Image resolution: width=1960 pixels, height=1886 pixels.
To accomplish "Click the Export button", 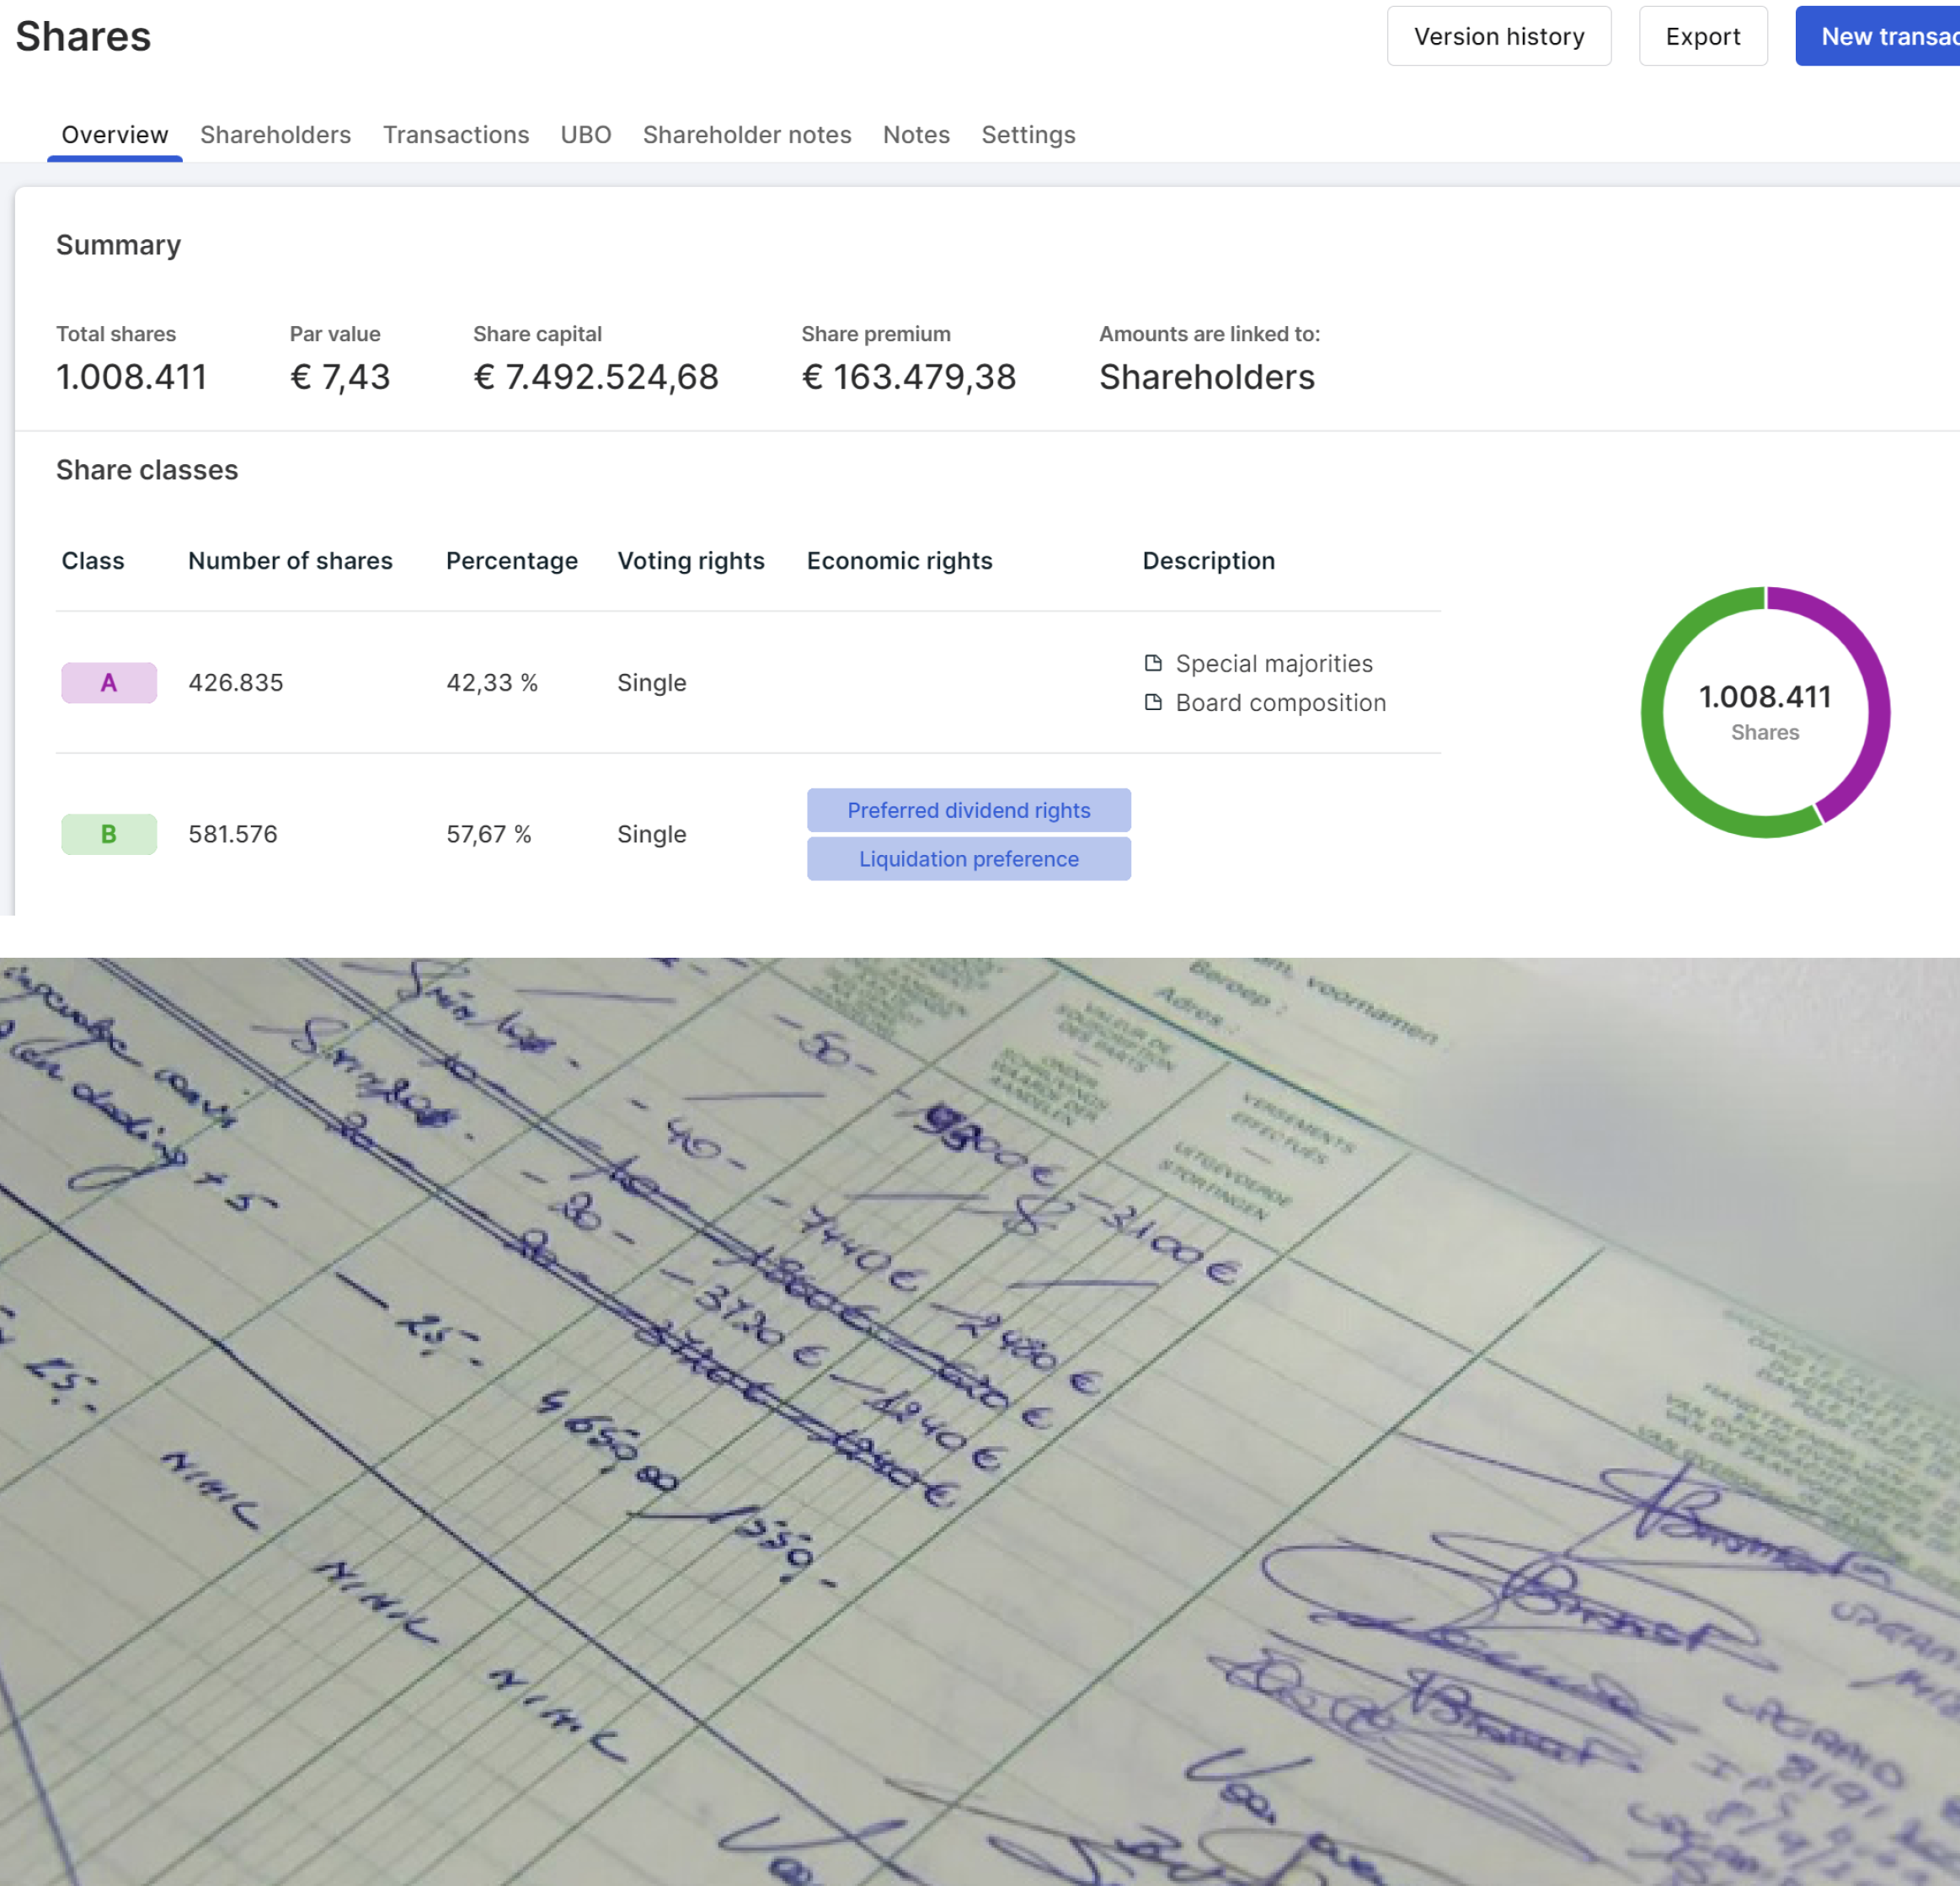I will [x=1702, y=37].
